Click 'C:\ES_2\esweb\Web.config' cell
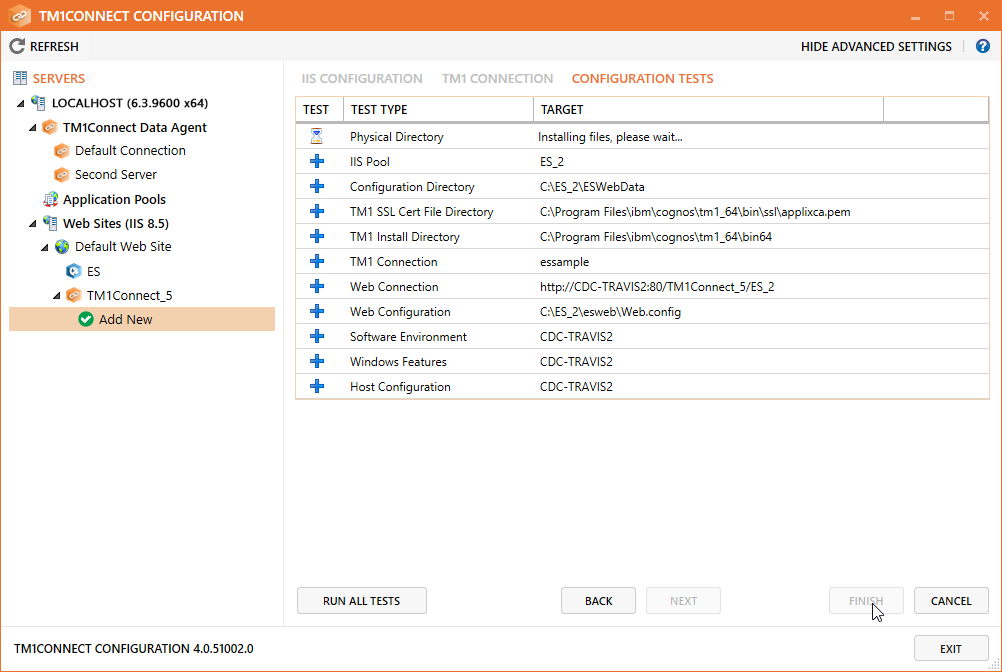 click(x=610, y=312)
